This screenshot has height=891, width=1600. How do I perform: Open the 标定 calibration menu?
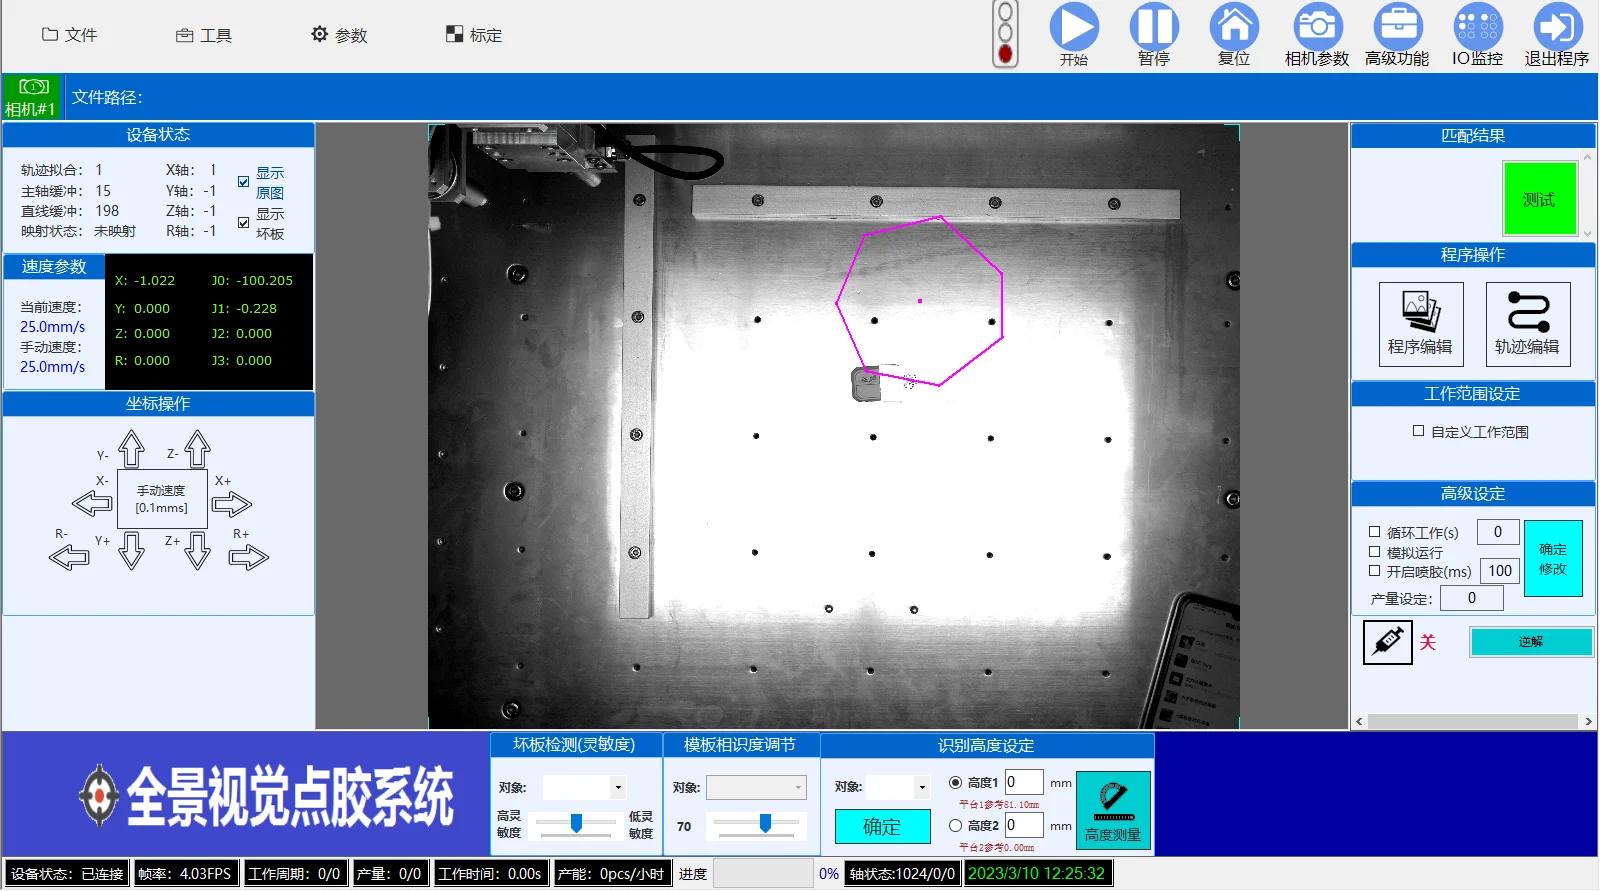point(474,35)
